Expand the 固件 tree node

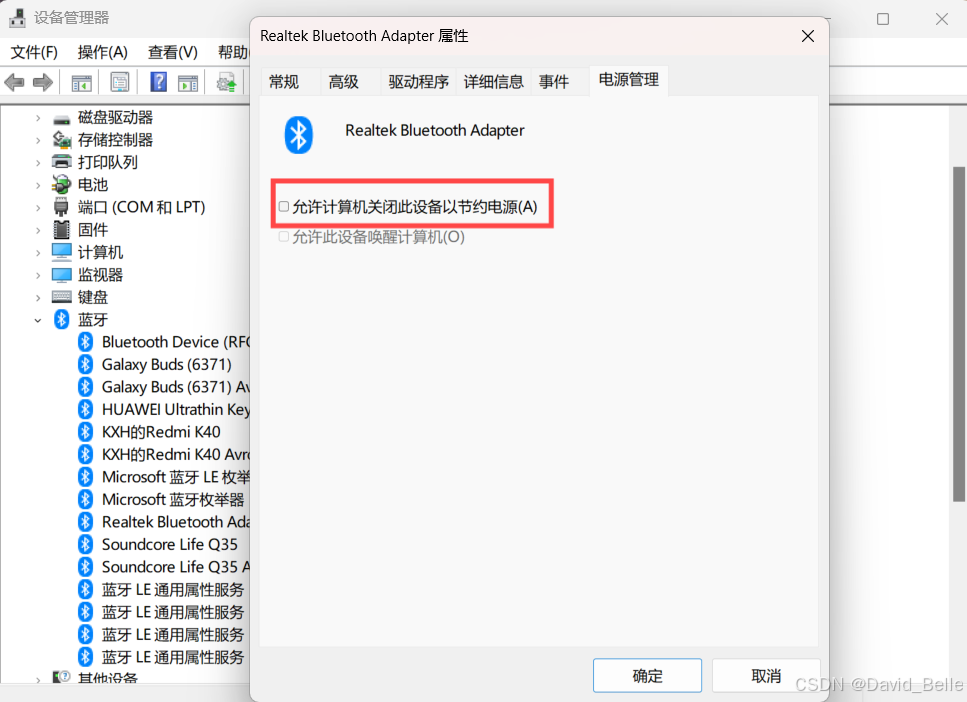[x=38, y=230]
